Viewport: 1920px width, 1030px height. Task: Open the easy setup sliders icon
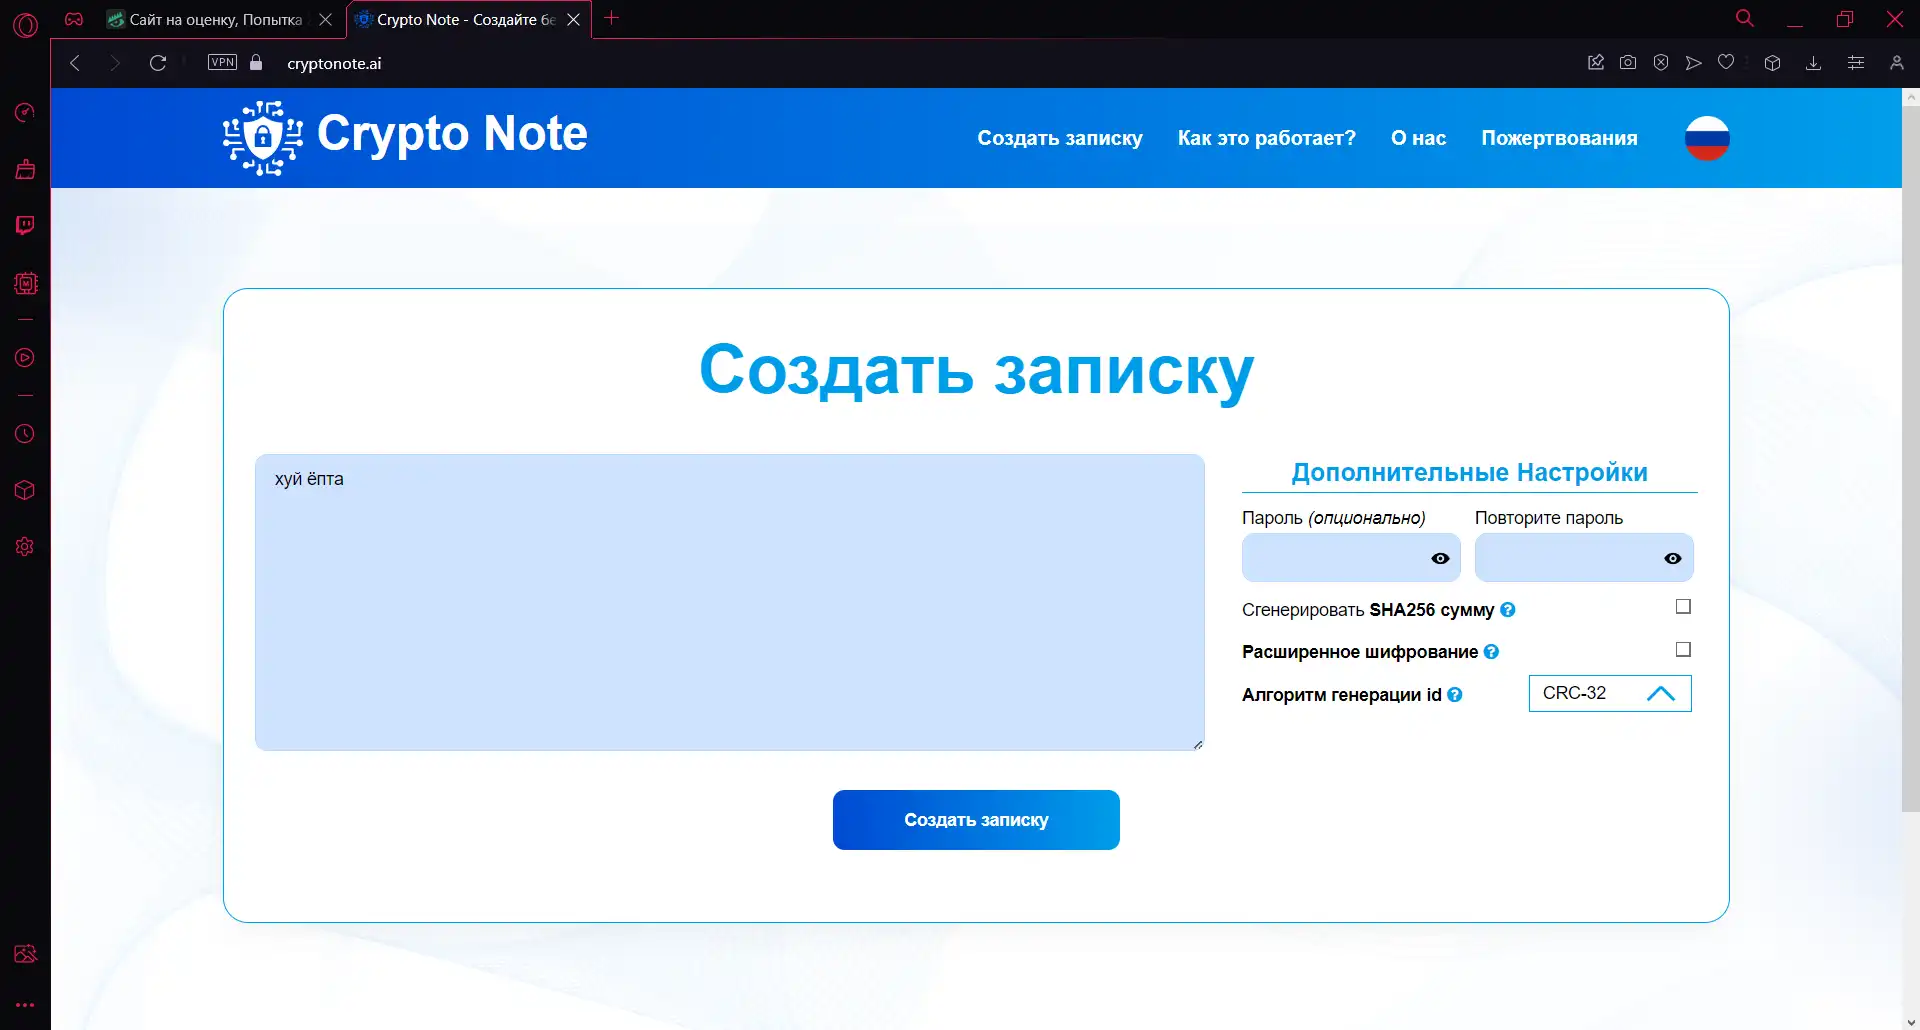1856,63
